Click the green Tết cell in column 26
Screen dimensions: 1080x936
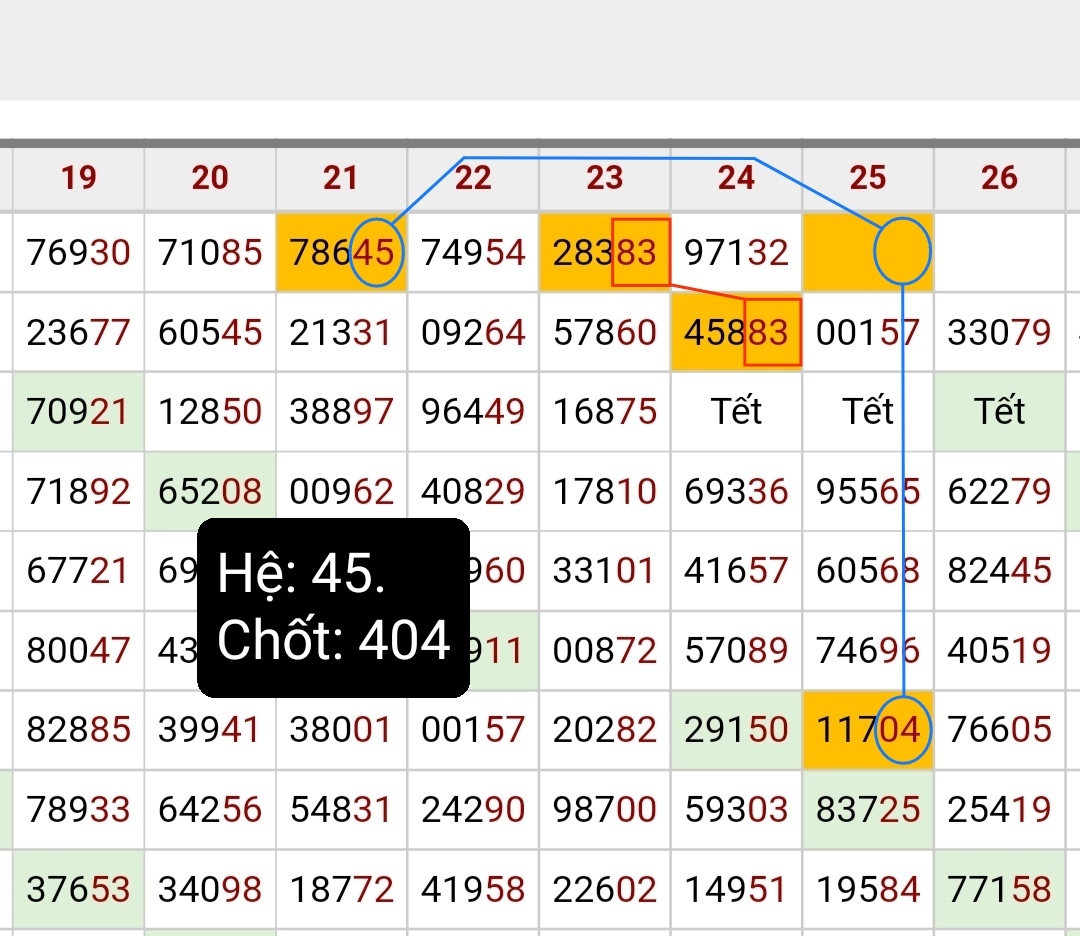tap(999, 412)
